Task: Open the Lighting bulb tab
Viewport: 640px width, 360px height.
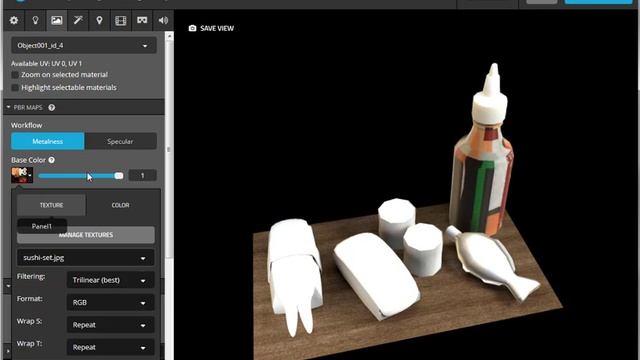Action: [36, 20]
